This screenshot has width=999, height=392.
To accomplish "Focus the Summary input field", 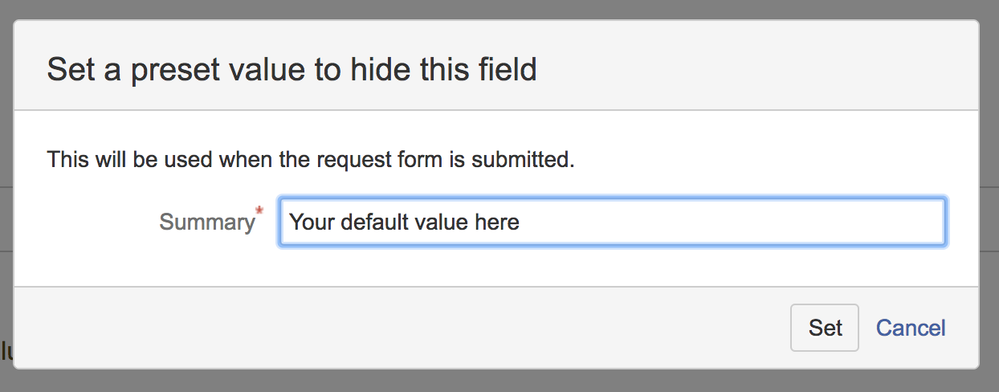I will [x=612, y=222].
